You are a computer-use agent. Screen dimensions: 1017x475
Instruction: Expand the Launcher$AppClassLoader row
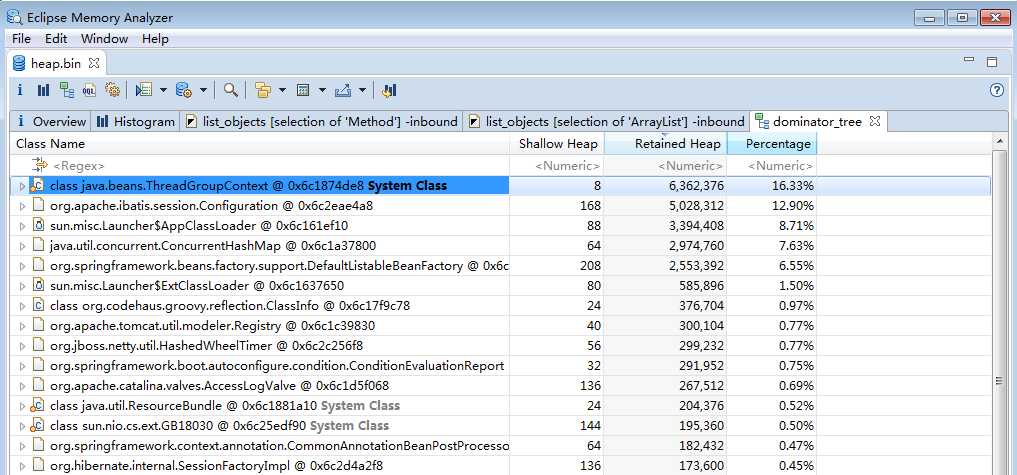click(x=21, y=226)
